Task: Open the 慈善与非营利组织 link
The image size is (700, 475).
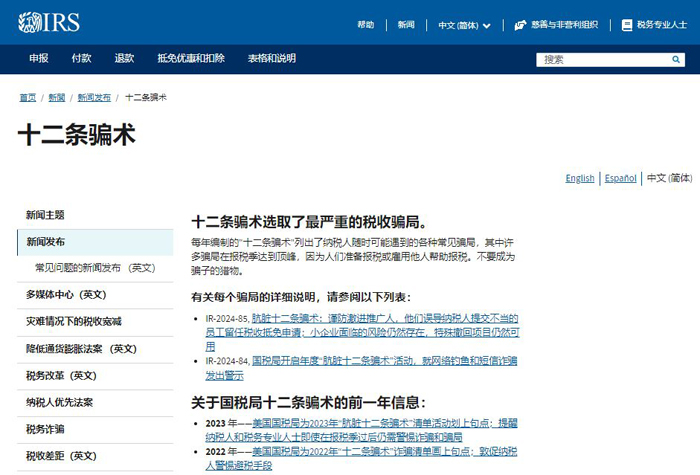Action: (x=564, y=25)
